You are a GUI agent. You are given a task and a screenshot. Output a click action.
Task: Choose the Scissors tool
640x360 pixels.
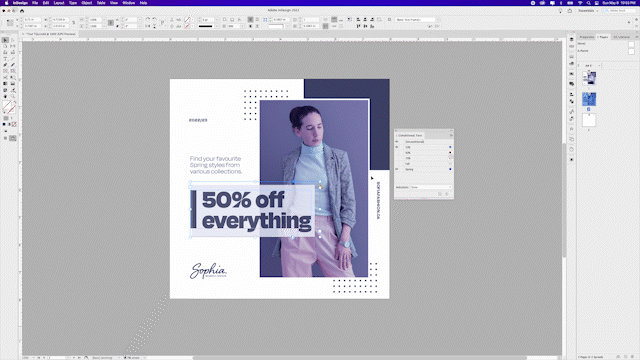click(x=5, y=77)
